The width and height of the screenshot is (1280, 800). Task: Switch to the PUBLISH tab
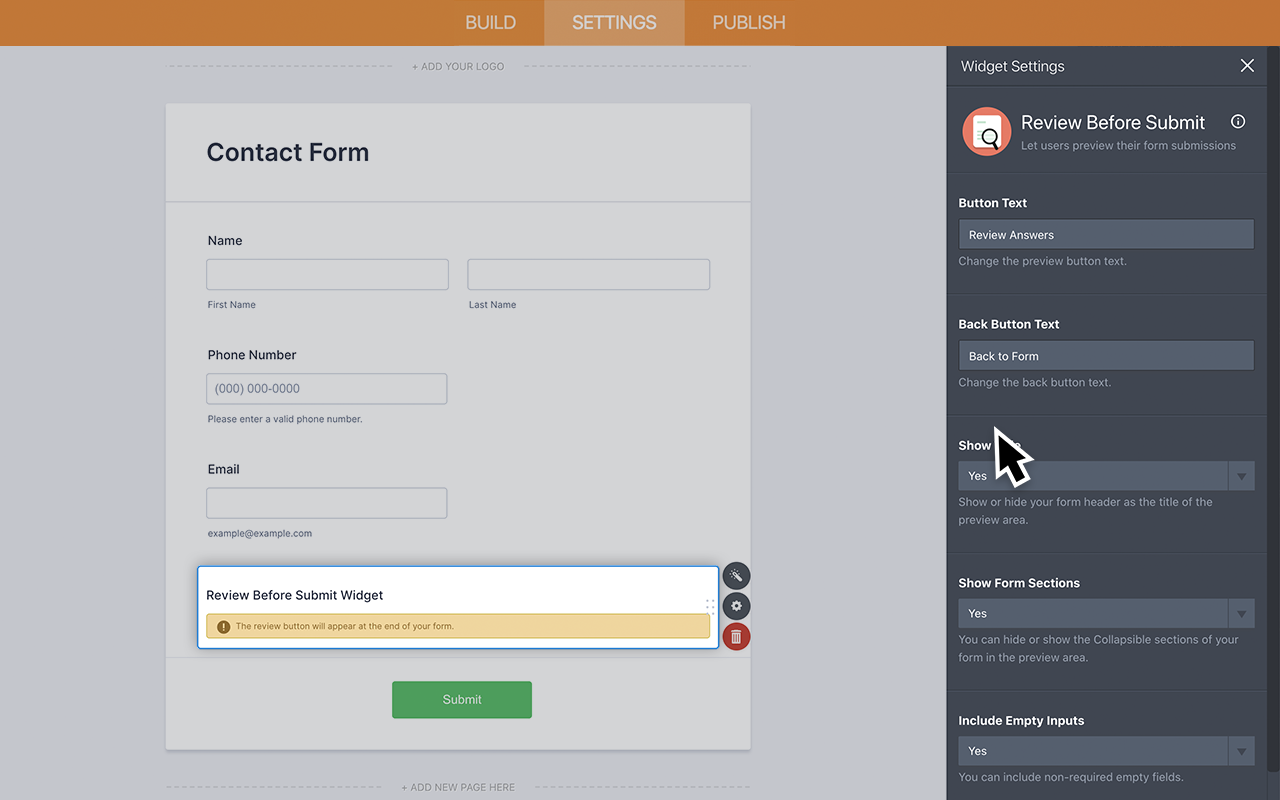(747, 22)
